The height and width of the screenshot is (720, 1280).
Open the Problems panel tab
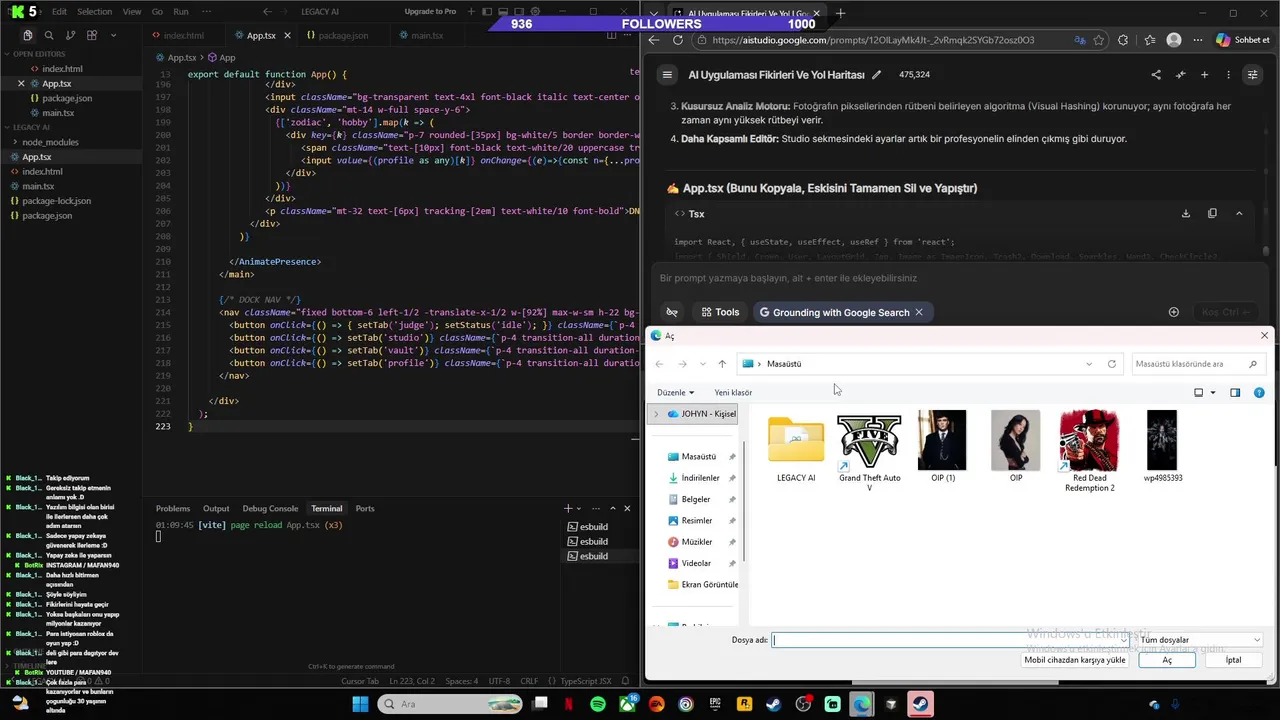(173, 508)
